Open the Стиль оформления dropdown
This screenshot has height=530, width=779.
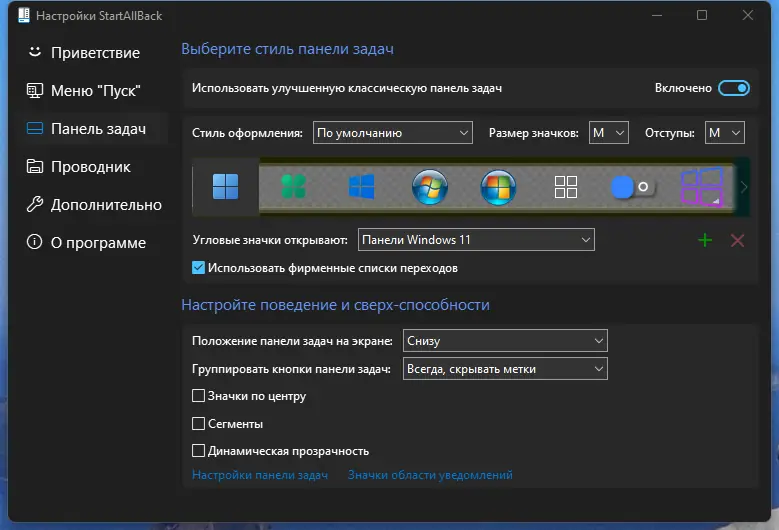pyautogui.click(x=392, y=133)
